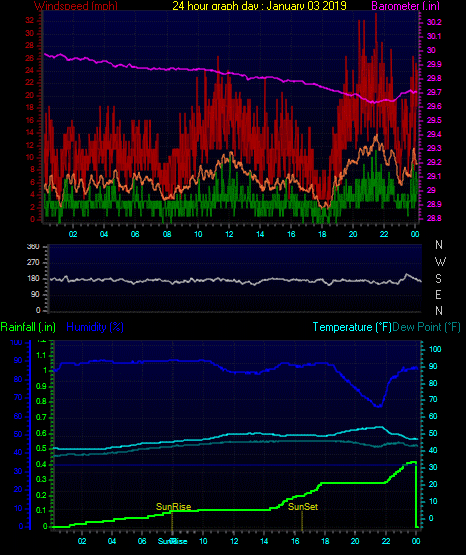This screenshot has width=466, height=555.
Task: Click windspeed axis value 32
Action: coord(30,21)
